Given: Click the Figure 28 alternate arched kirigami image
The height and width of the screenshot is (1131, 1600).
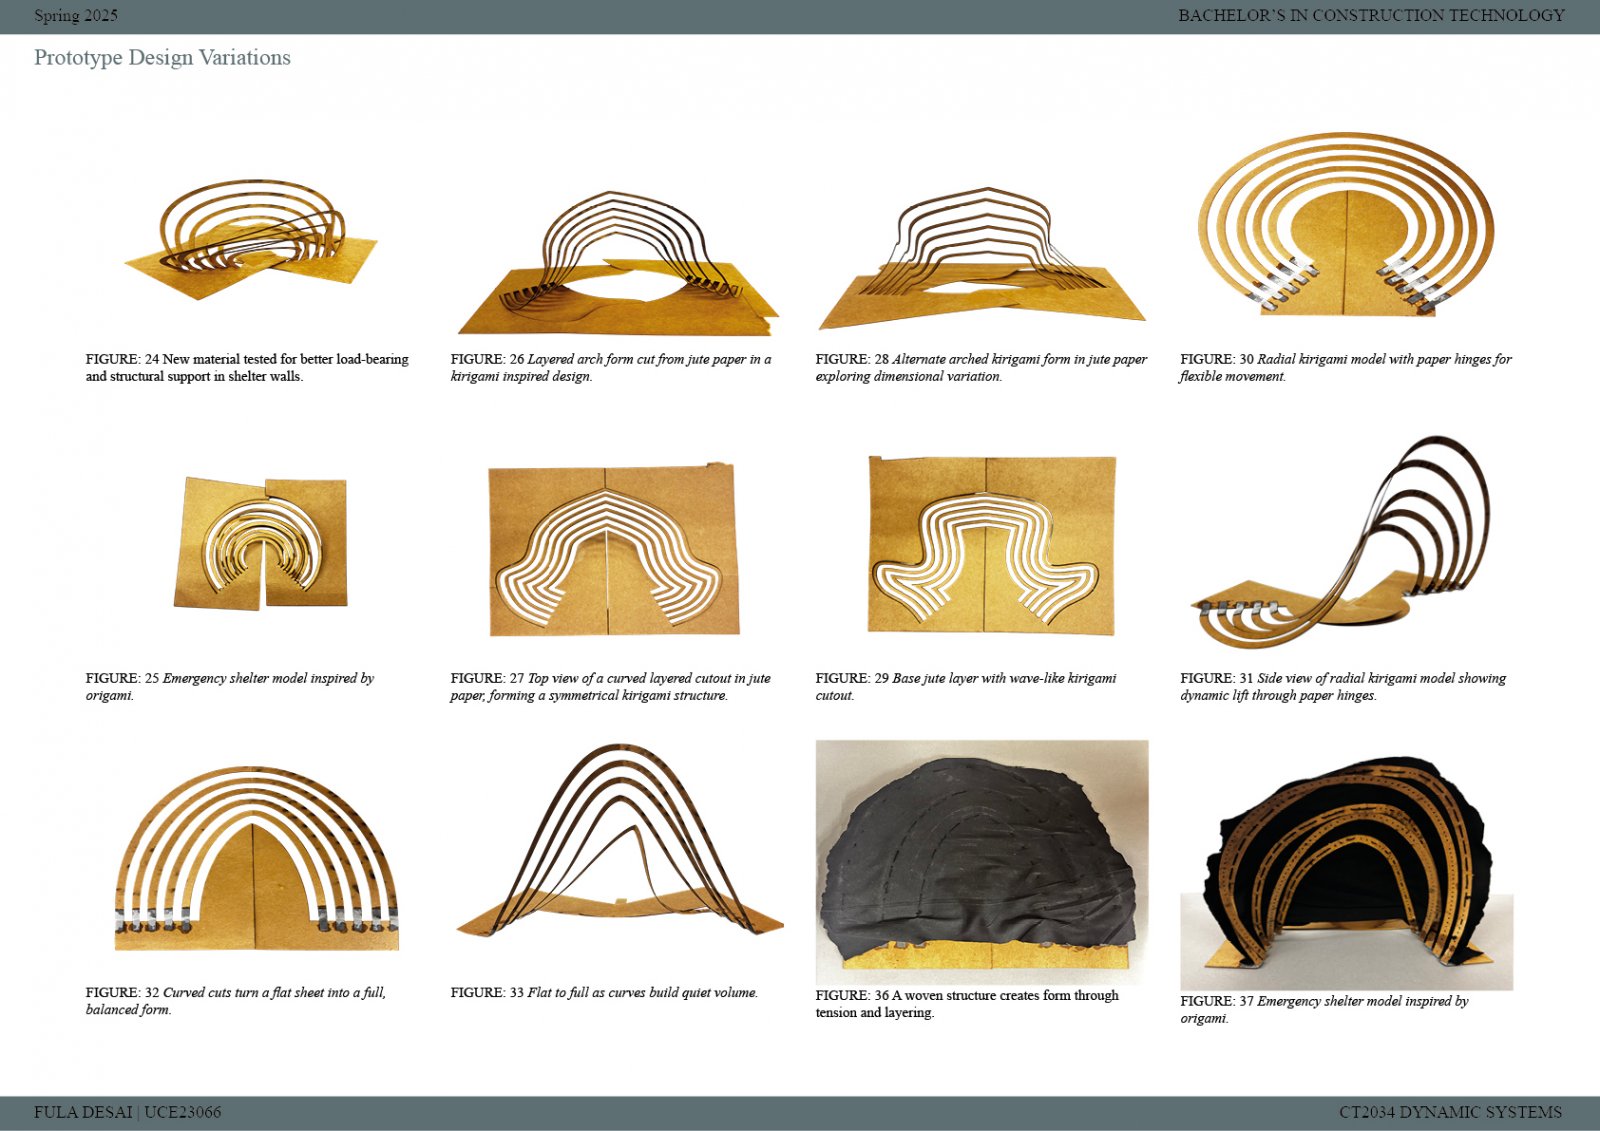Looking at the screenshot, I should tap(981, 257).
